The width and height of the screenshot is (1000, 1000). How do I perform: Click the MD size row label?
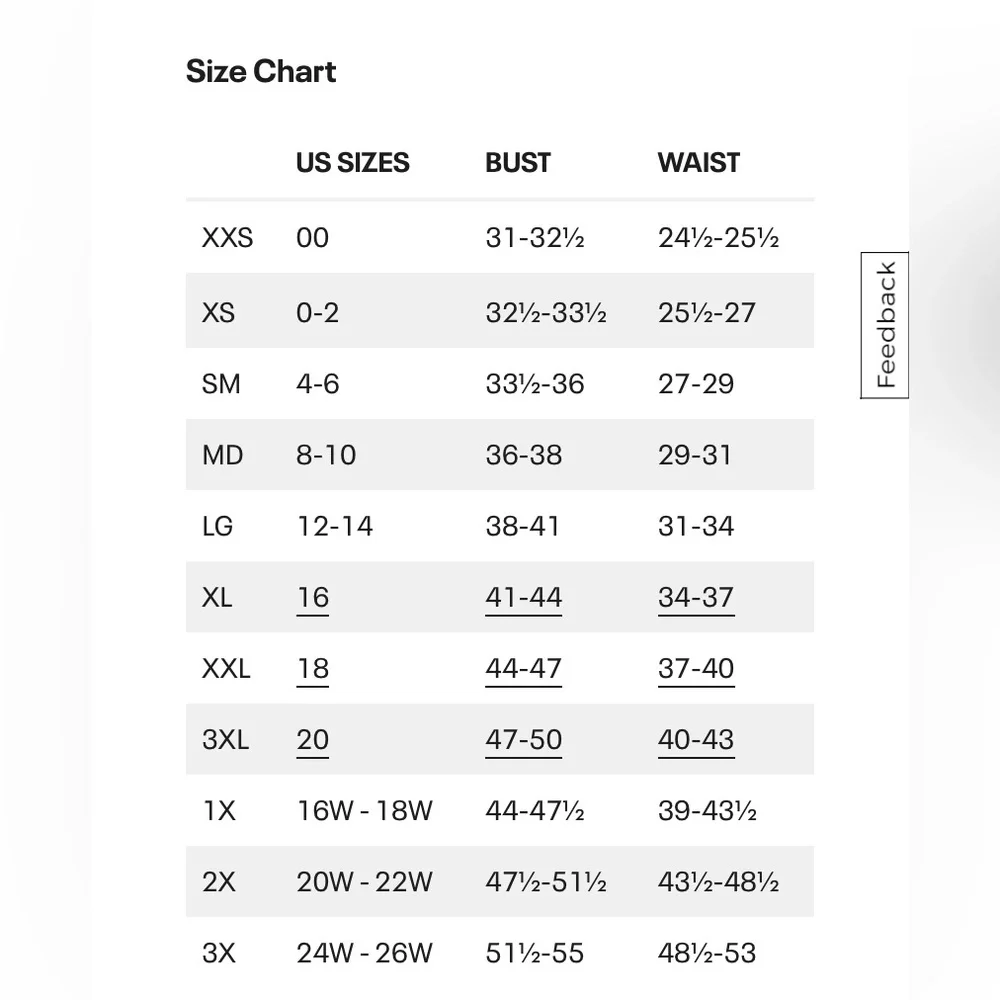[x=222, y=455]
